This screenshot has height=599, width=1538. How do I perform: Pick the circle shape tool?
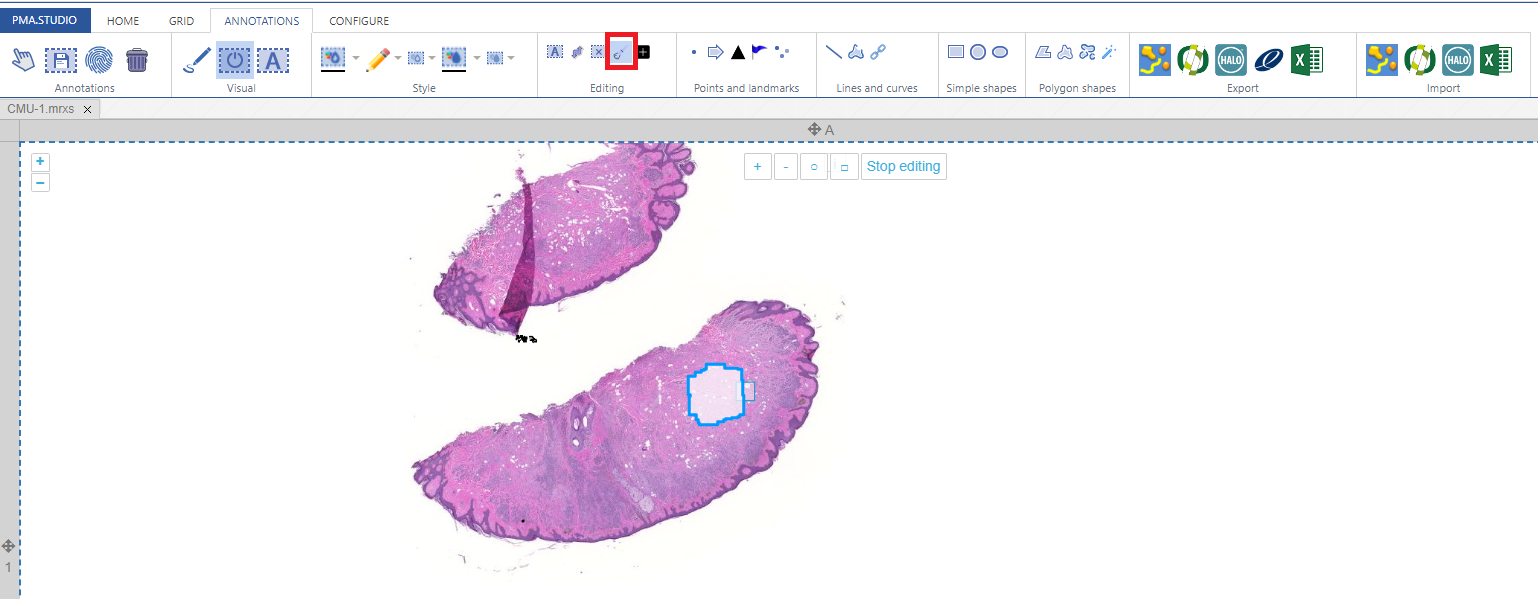coord(978,52)
